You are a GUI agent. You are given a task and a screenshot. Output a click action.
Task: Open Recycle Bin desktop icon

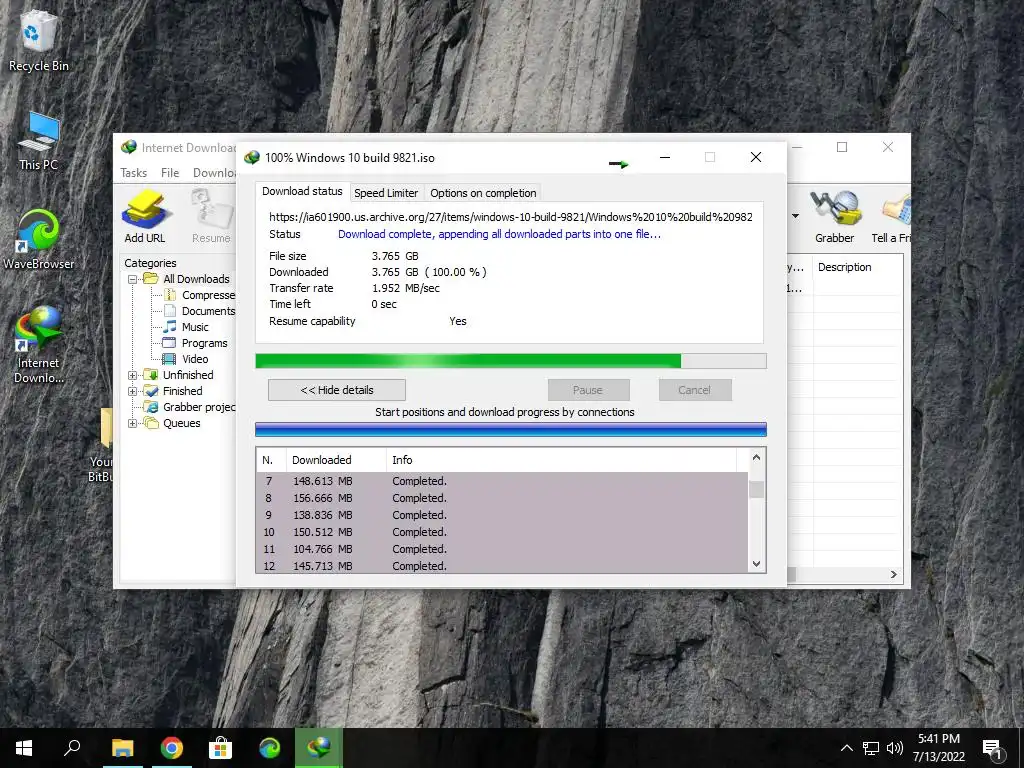[39, 40]
